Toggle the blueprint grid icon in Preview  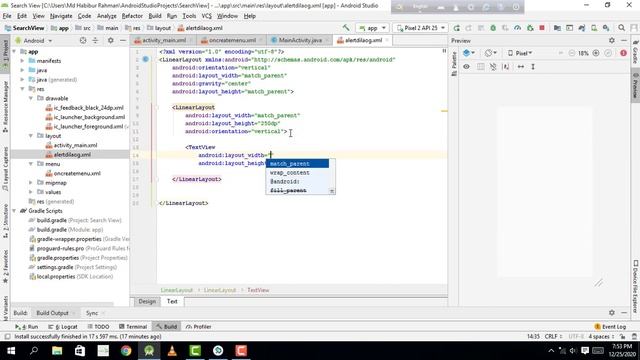(480, 67)
